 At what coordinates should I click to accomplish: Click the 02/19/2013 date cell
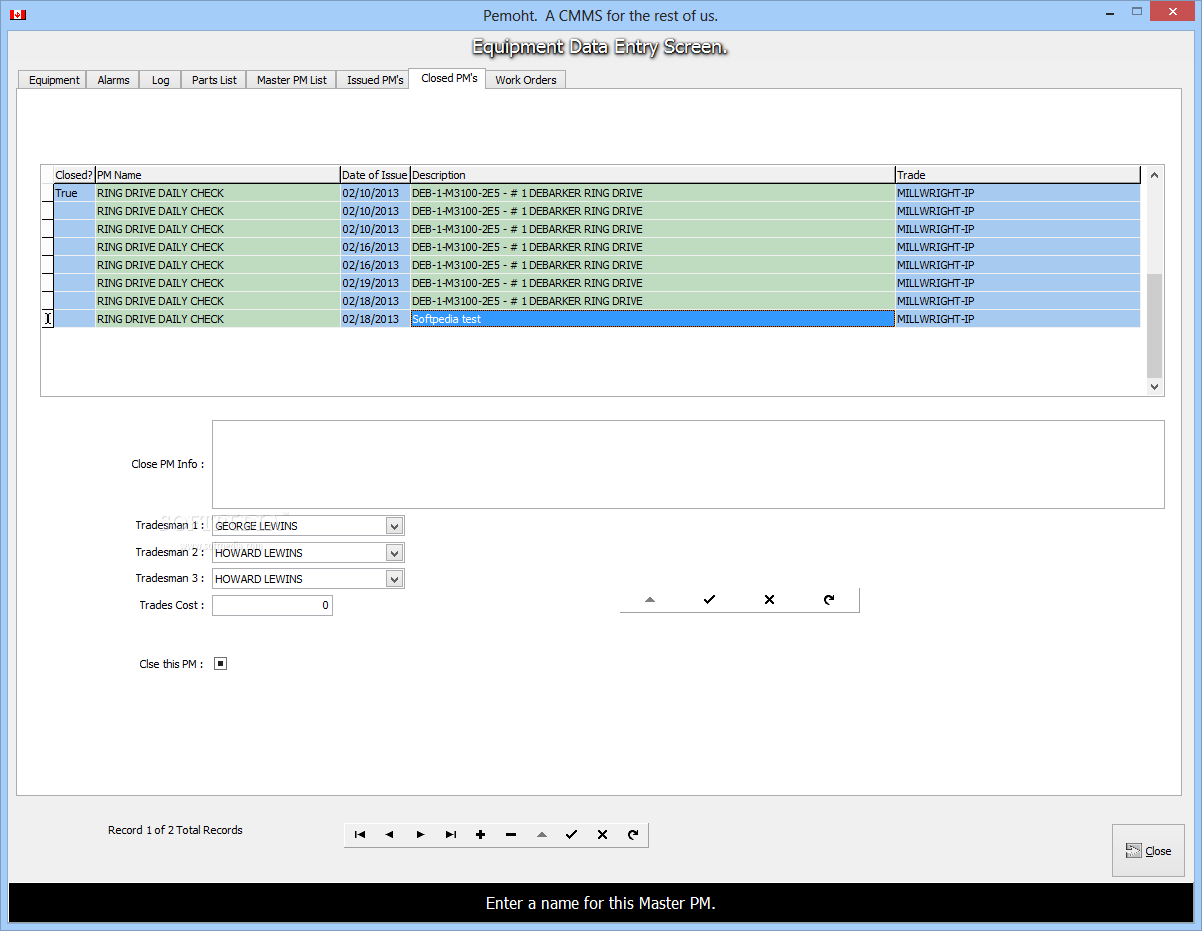(375, 283)
